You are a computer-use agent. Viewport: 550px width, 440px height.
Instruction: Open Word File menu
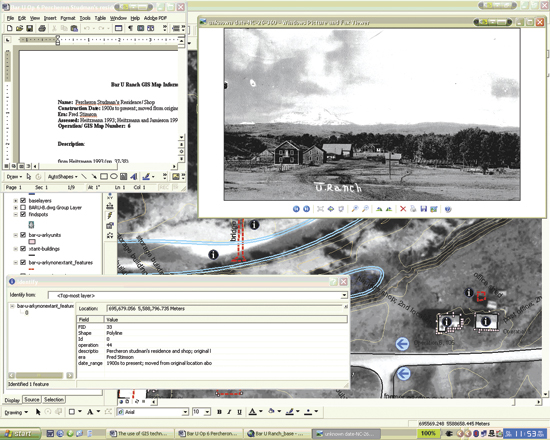coord(10,18)
